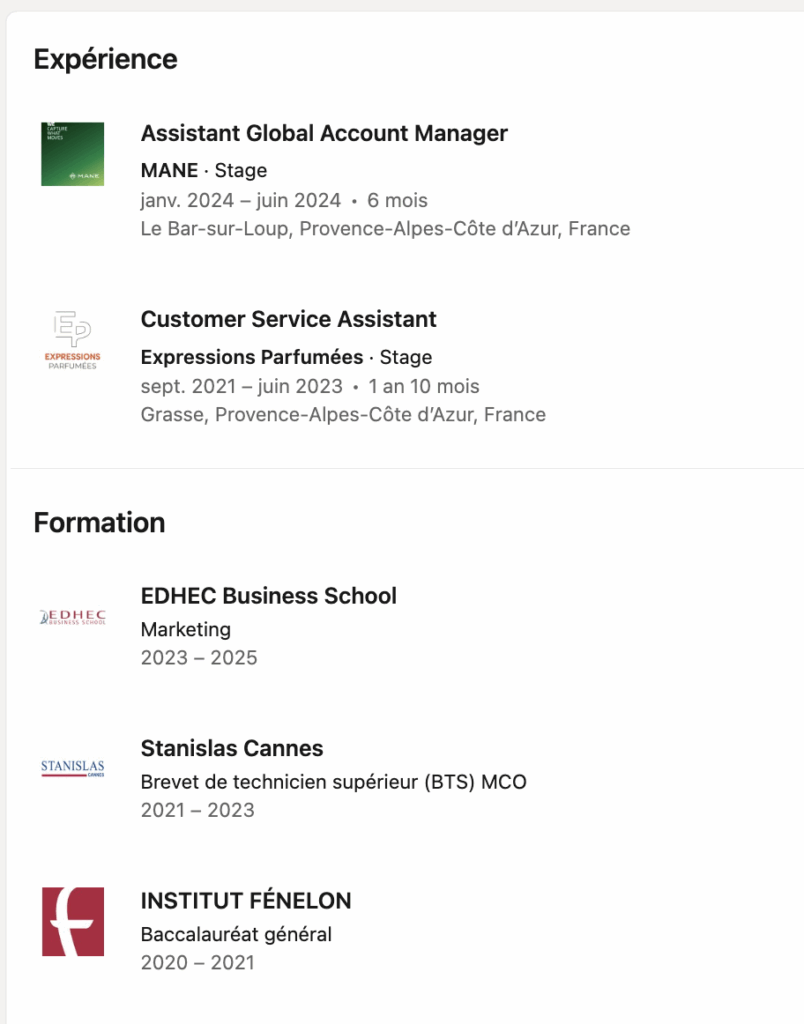
Task: Open the Assistant Global Account Manager position
Action: [324, 133]
